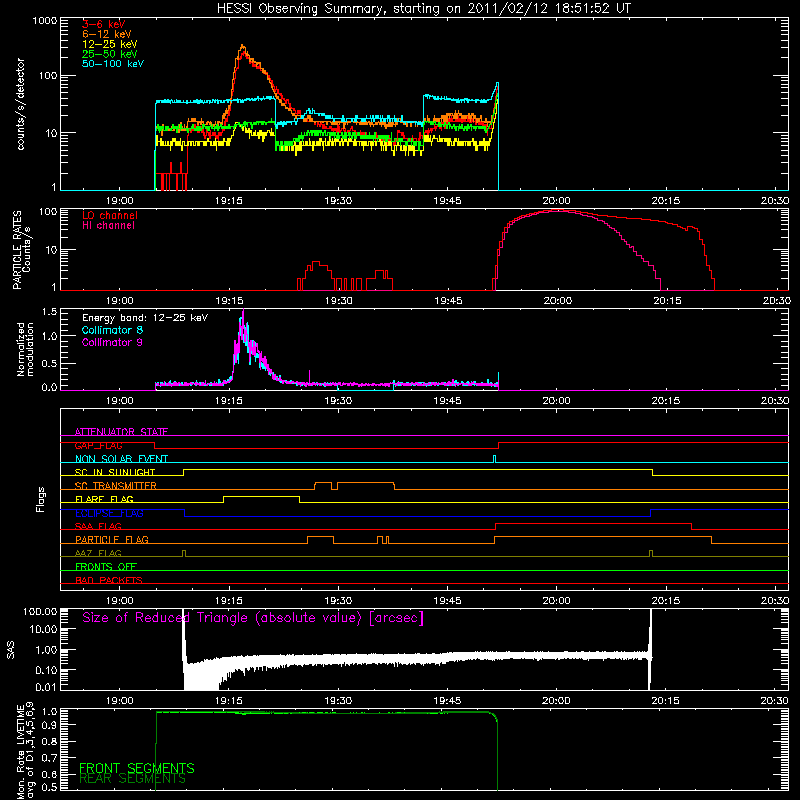Click the 'Mon. Rate LIVETIME' axis label
This screenshot has height=800, width=800.
pyautogui.click(x=20, y=753)
